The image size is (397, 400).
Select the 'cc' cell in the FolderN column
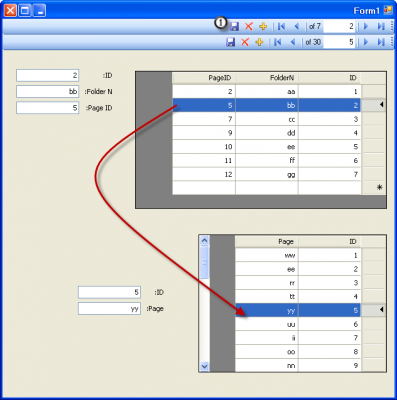pyautogui.click(x=267, y=119)
